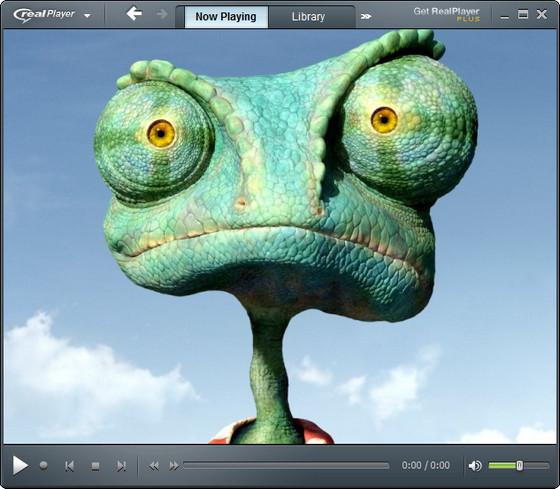The height and width of the screenshot is (489, 560).
Task: Stop playback with the square button
Action: [95, 466]
